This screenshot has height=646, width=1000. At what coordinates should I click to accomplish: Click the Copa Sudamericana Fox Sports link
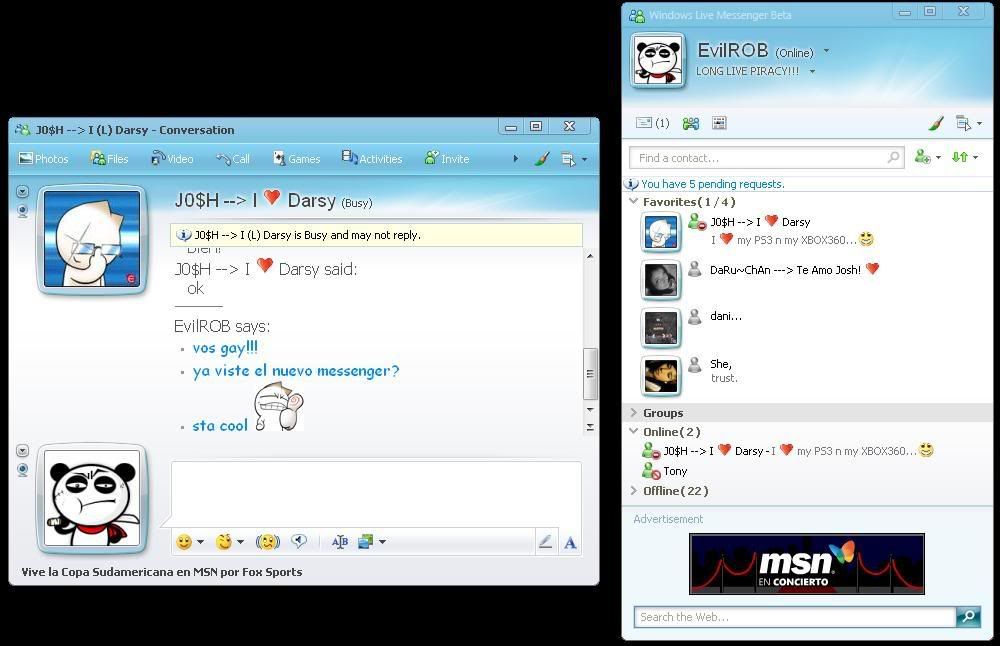pos(162,572)
